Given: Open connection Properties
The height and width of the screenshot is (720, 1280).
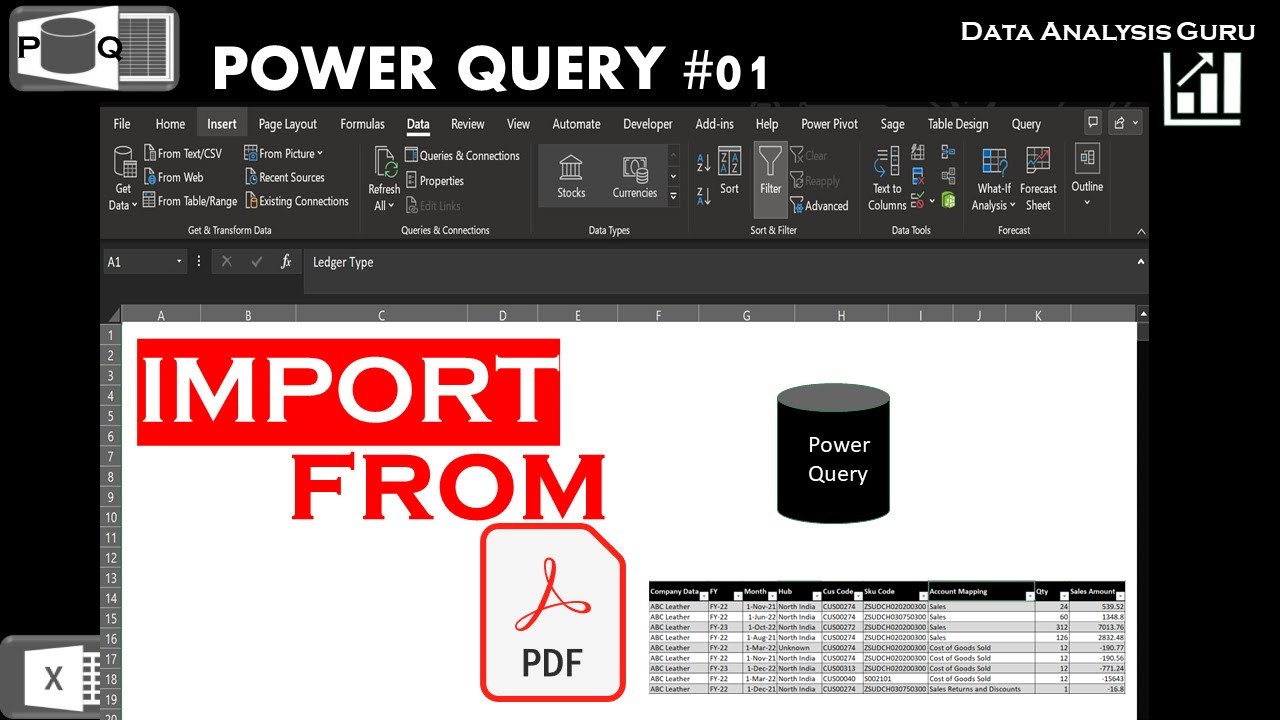Looking at the screenshot, I should (x=434, y=181).
